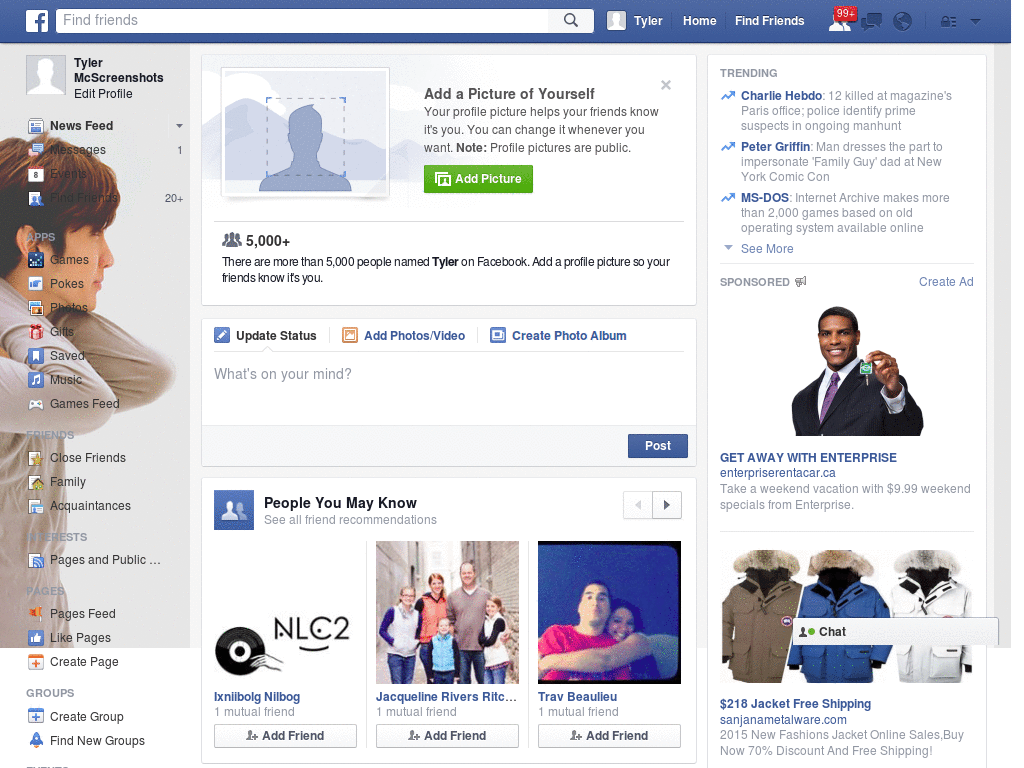Open the Pokes sidebar icon
1024x768 pixels.
[x=36, y=284]
